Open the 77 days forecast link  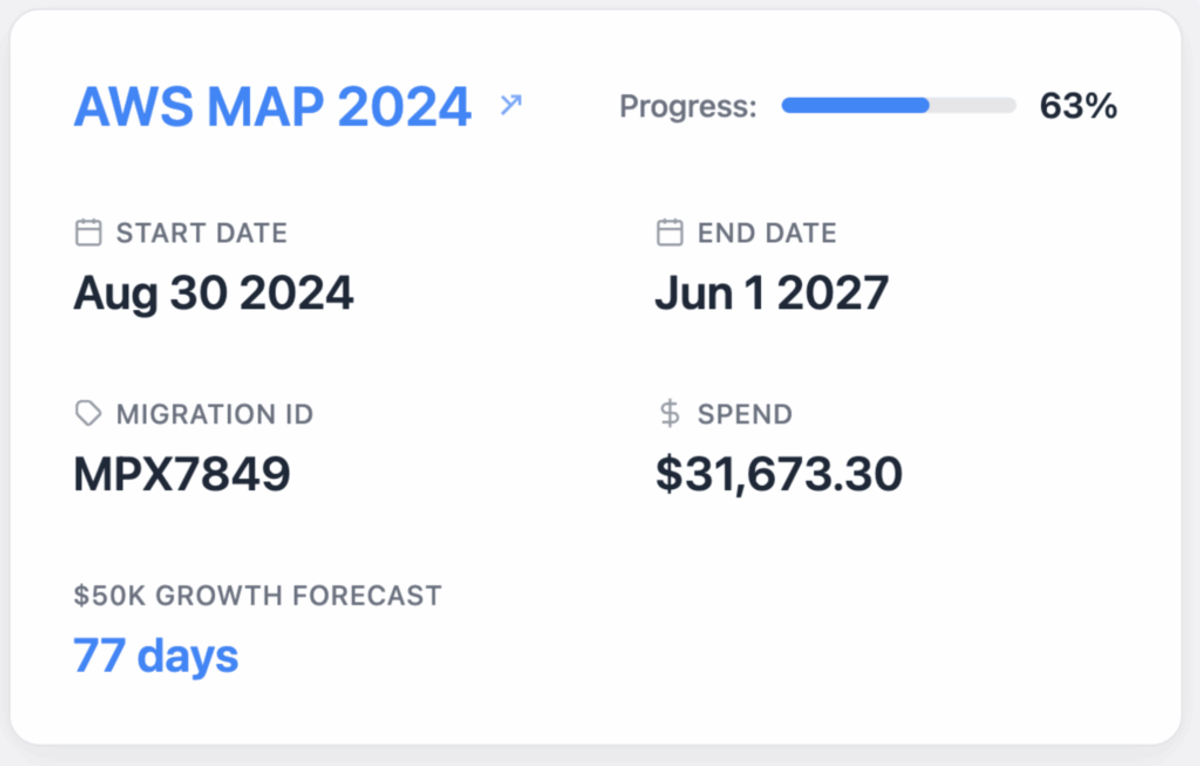[156, 656]
